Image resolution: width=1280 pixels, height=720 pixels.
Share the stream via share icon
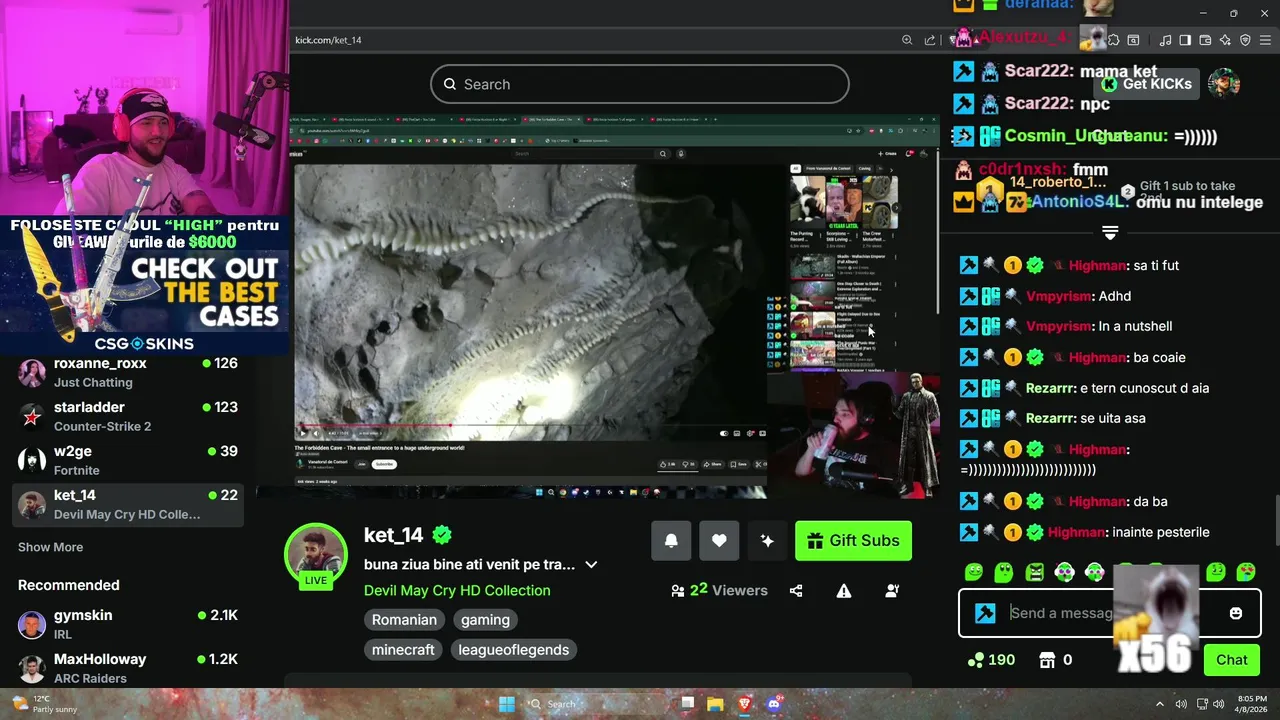pos(796,591)
